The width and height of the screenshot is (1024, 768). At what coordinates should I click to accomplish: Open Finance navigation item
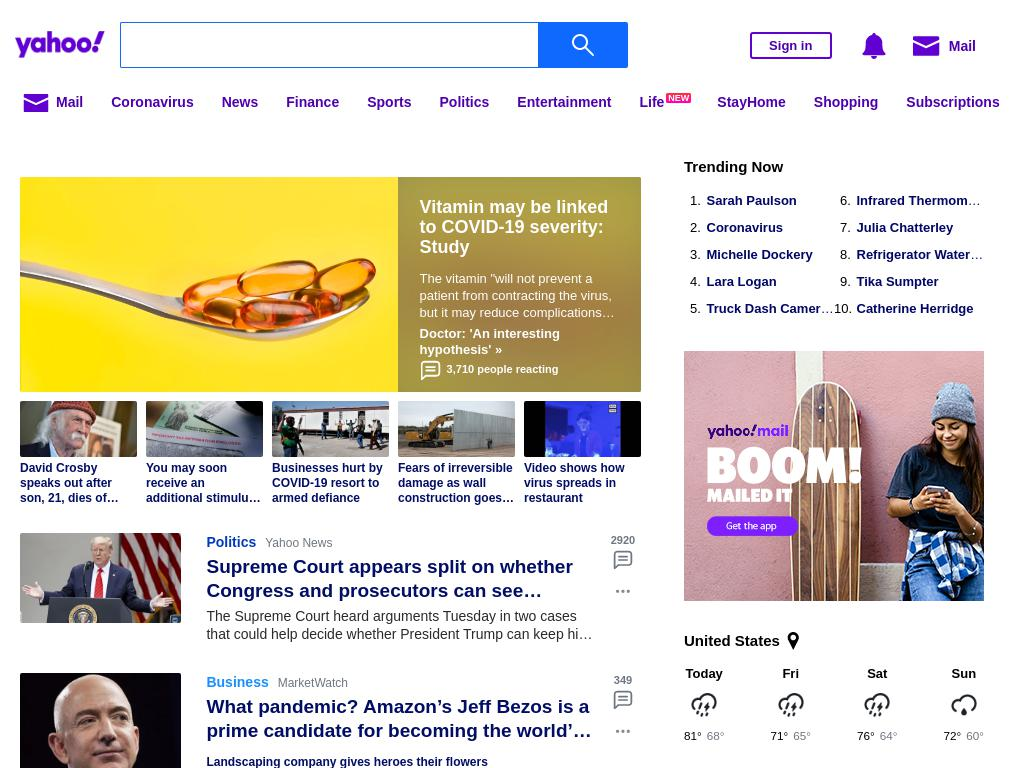(312, 103)
